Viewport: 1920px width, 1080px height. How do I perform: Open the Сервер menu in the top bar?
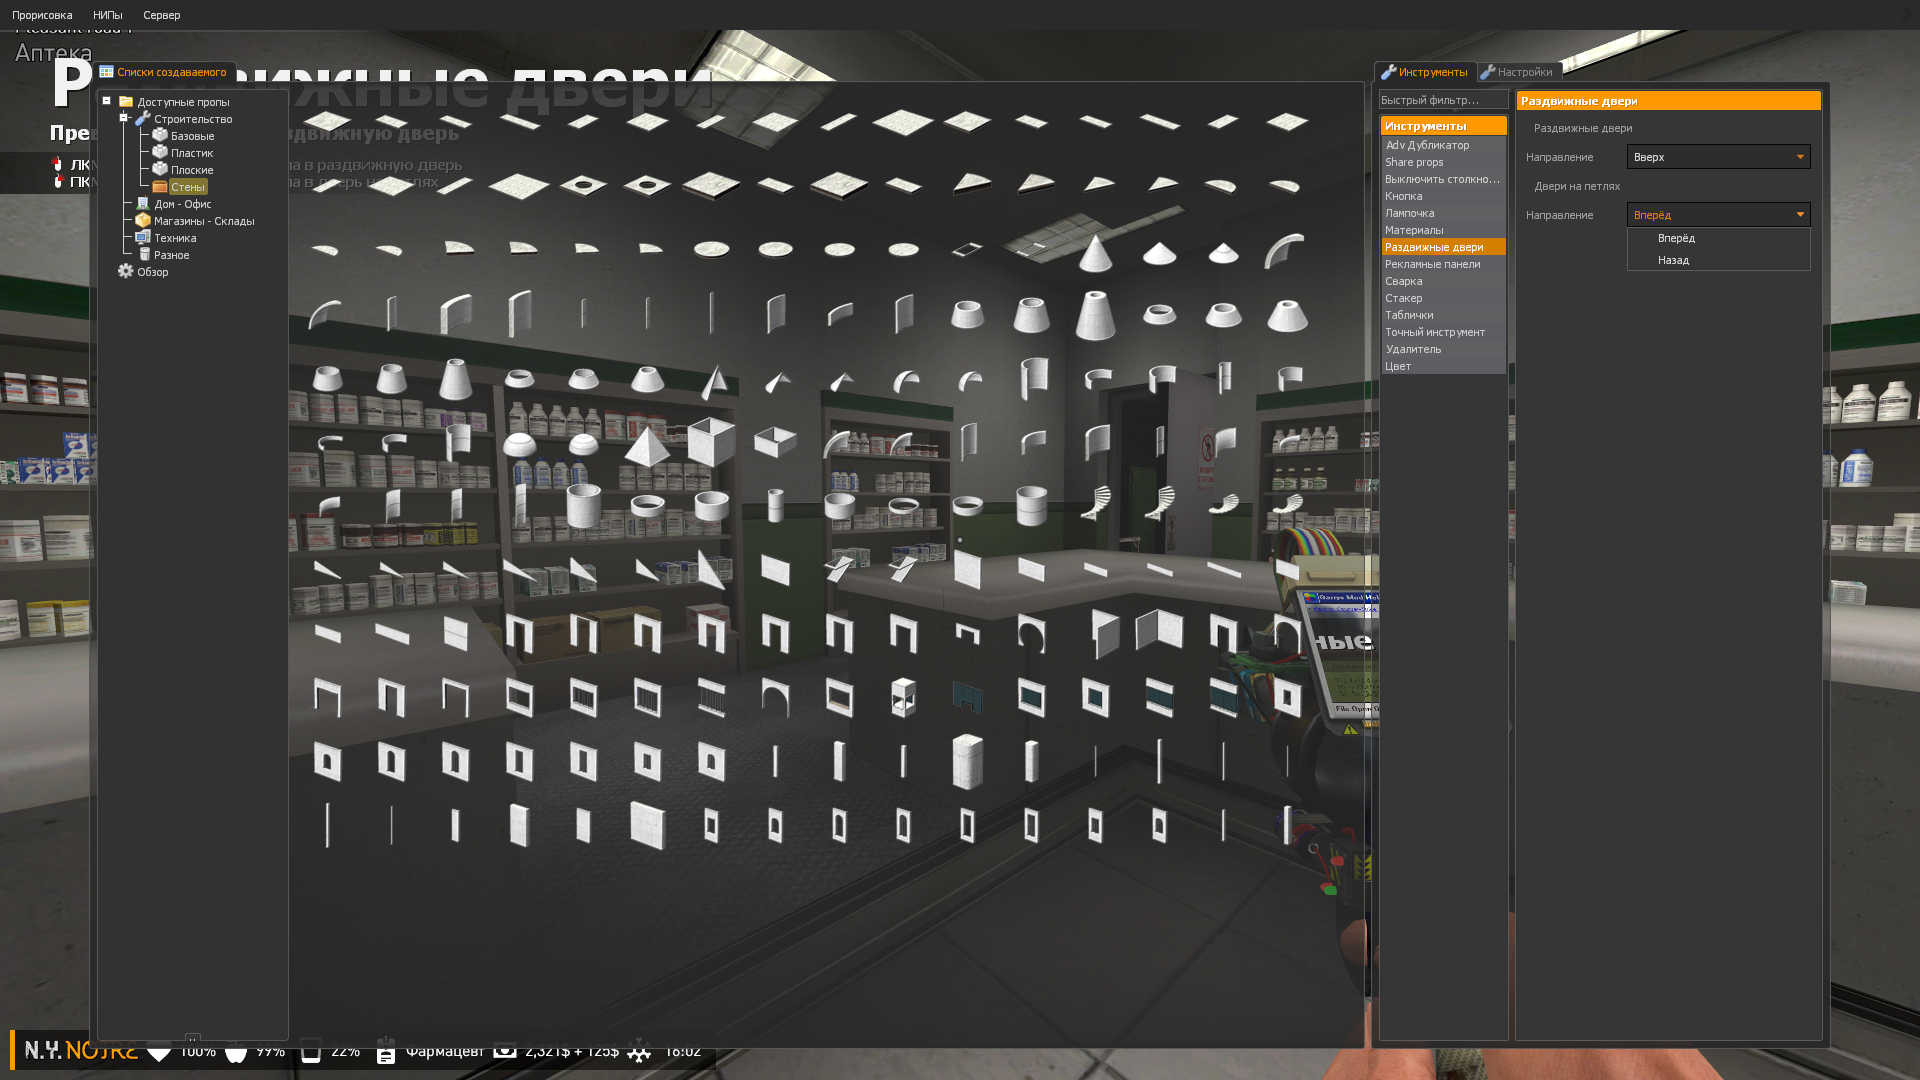[x=161, y=15]
